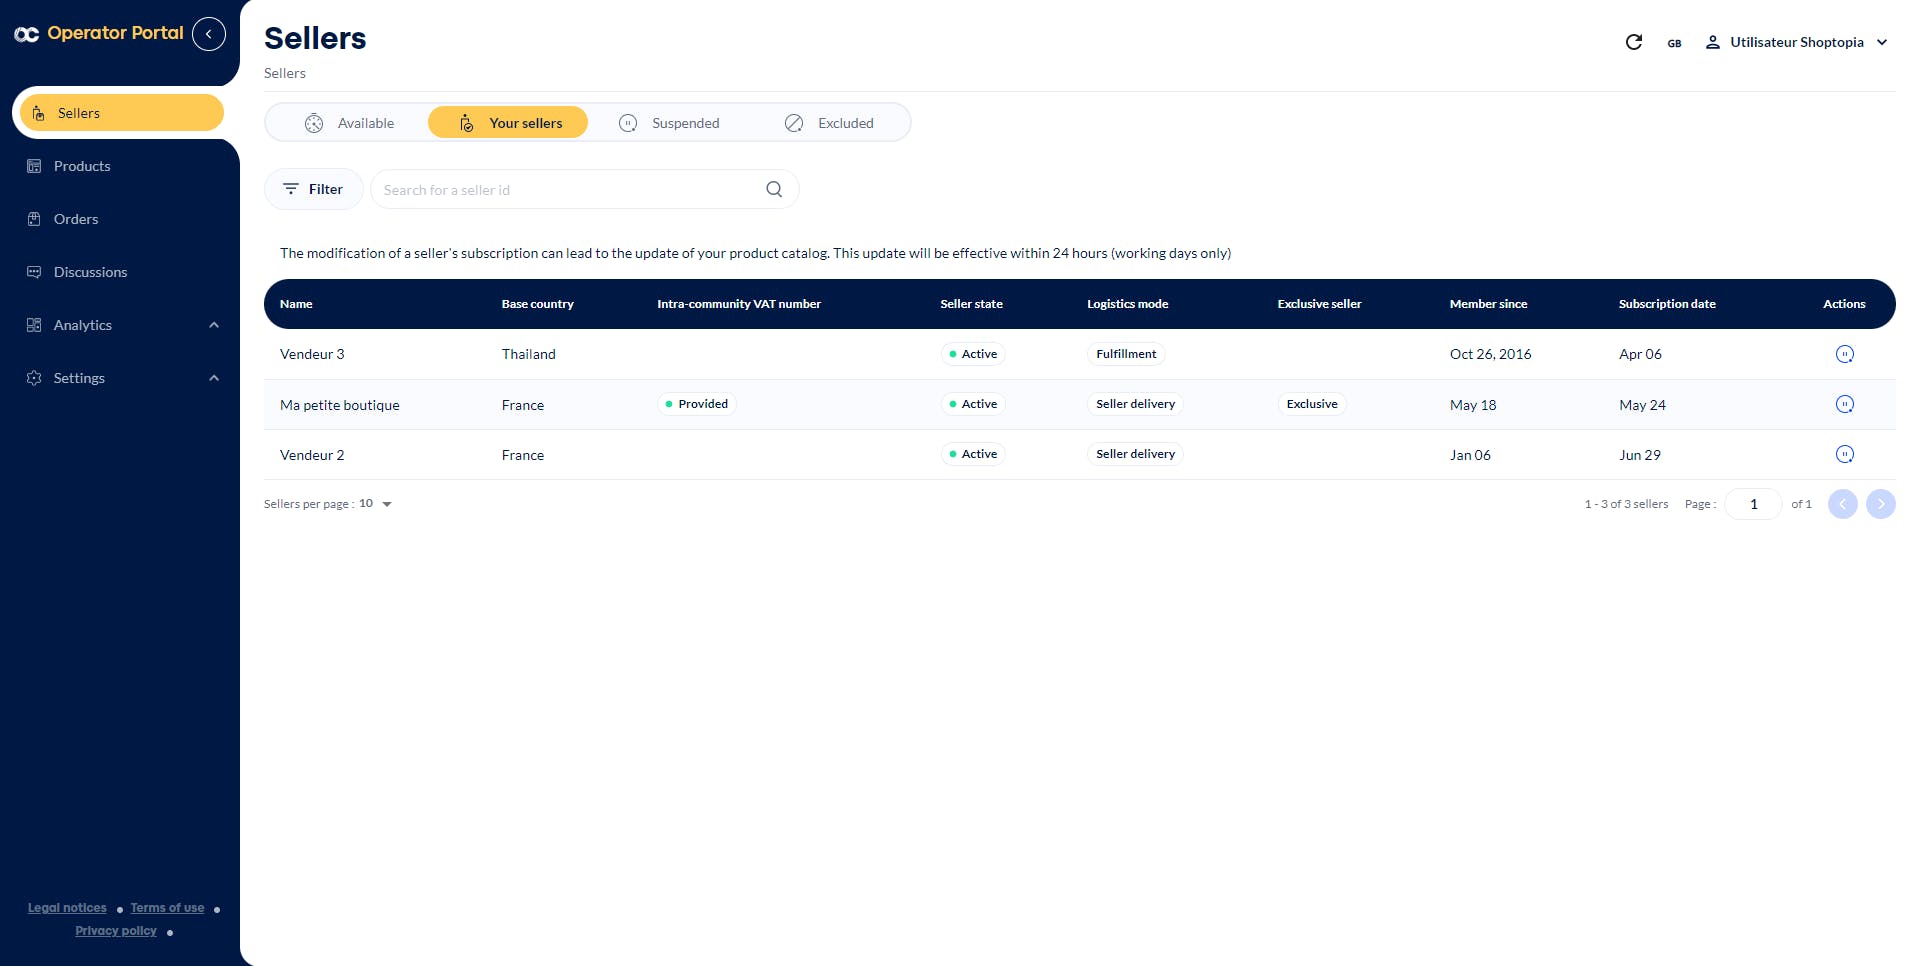The height and width of the screenshot is (966, 1919).
Task: Suspend Ma petite boutique via action icon
Action: click(1845, 404)
